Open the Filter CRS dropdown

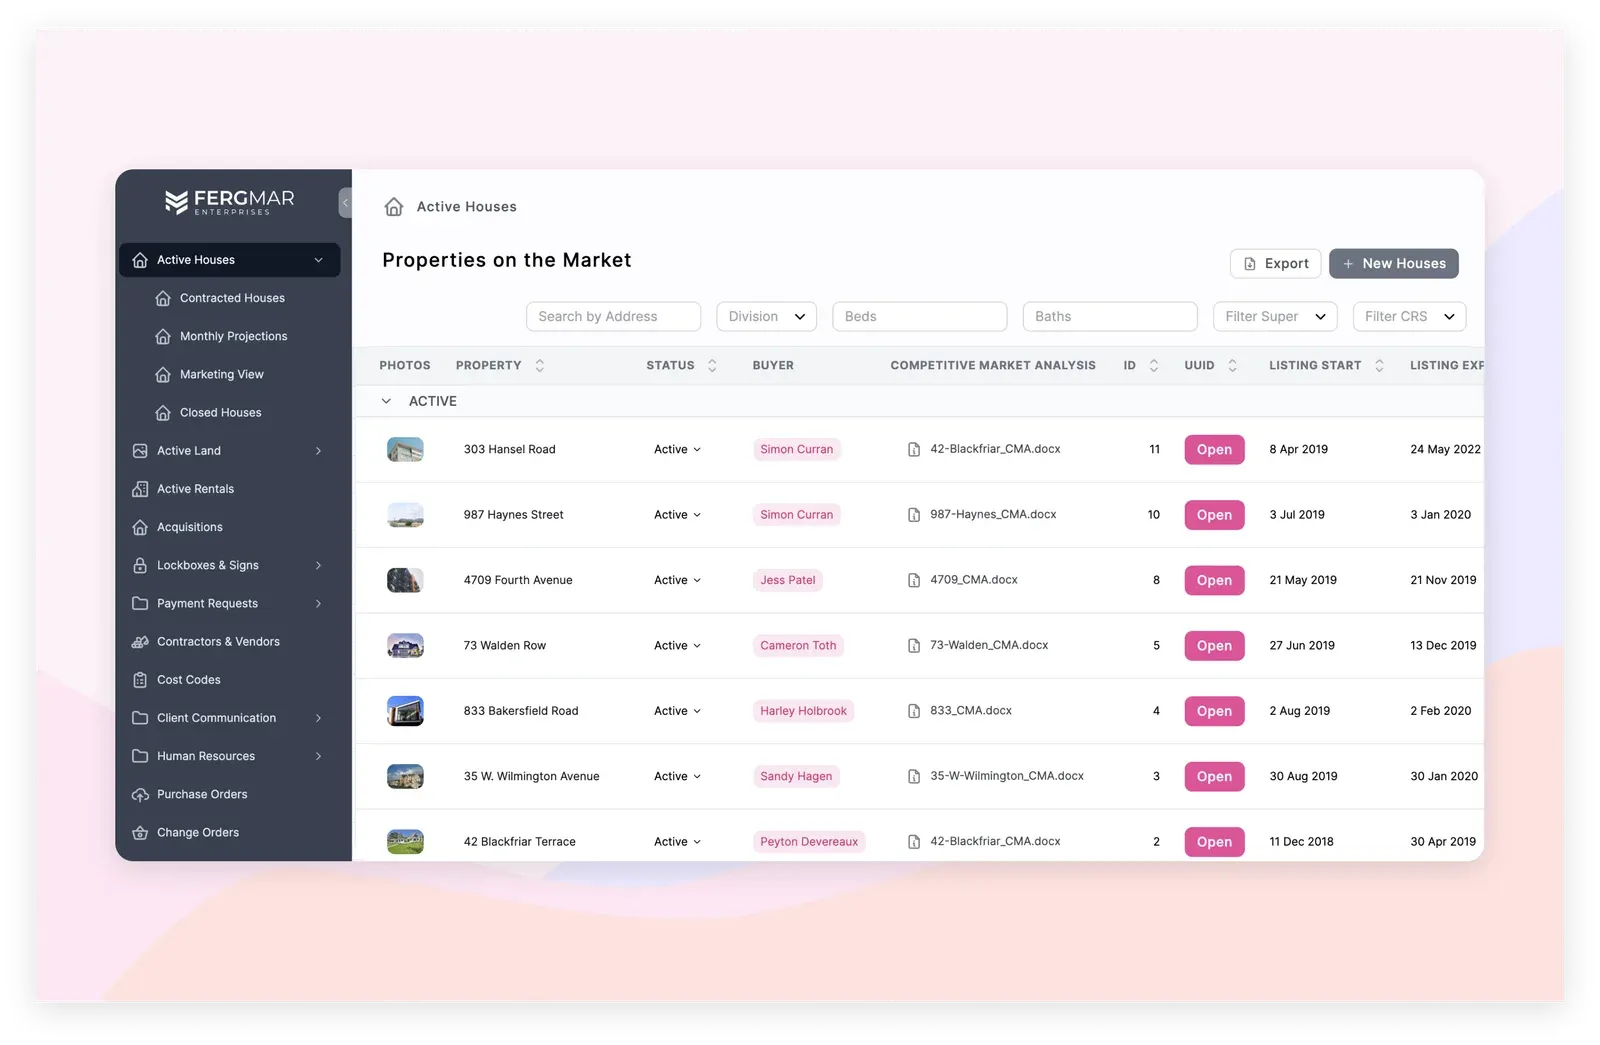pyautogui.click(x=1409, y=317)
